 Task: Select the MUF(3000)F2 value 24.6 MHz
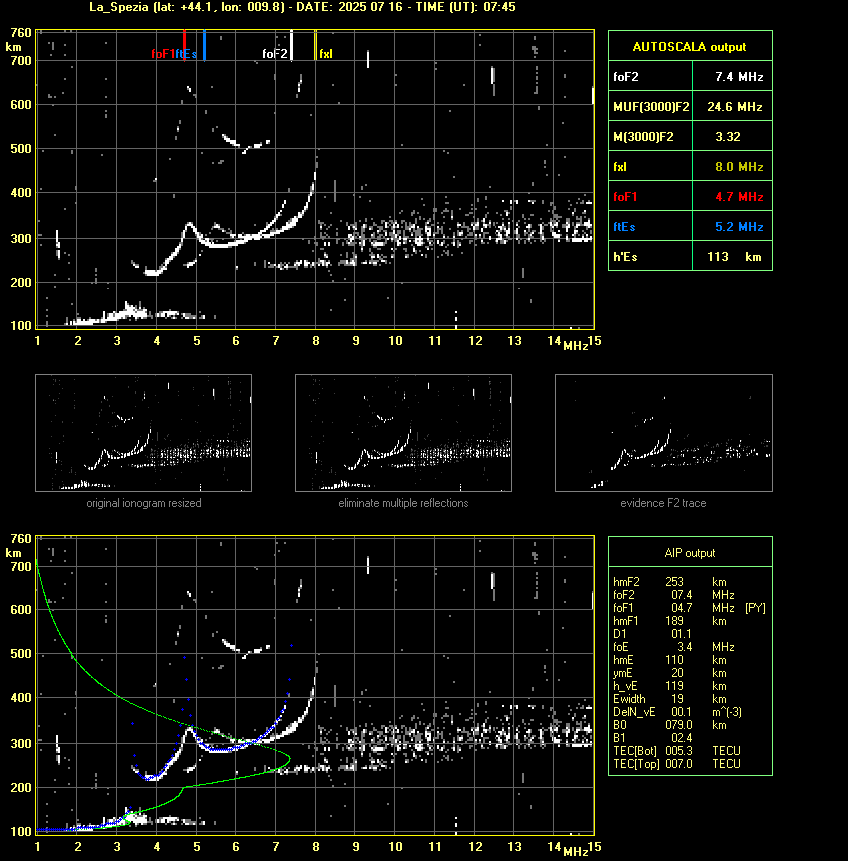[x=734, y=107]
